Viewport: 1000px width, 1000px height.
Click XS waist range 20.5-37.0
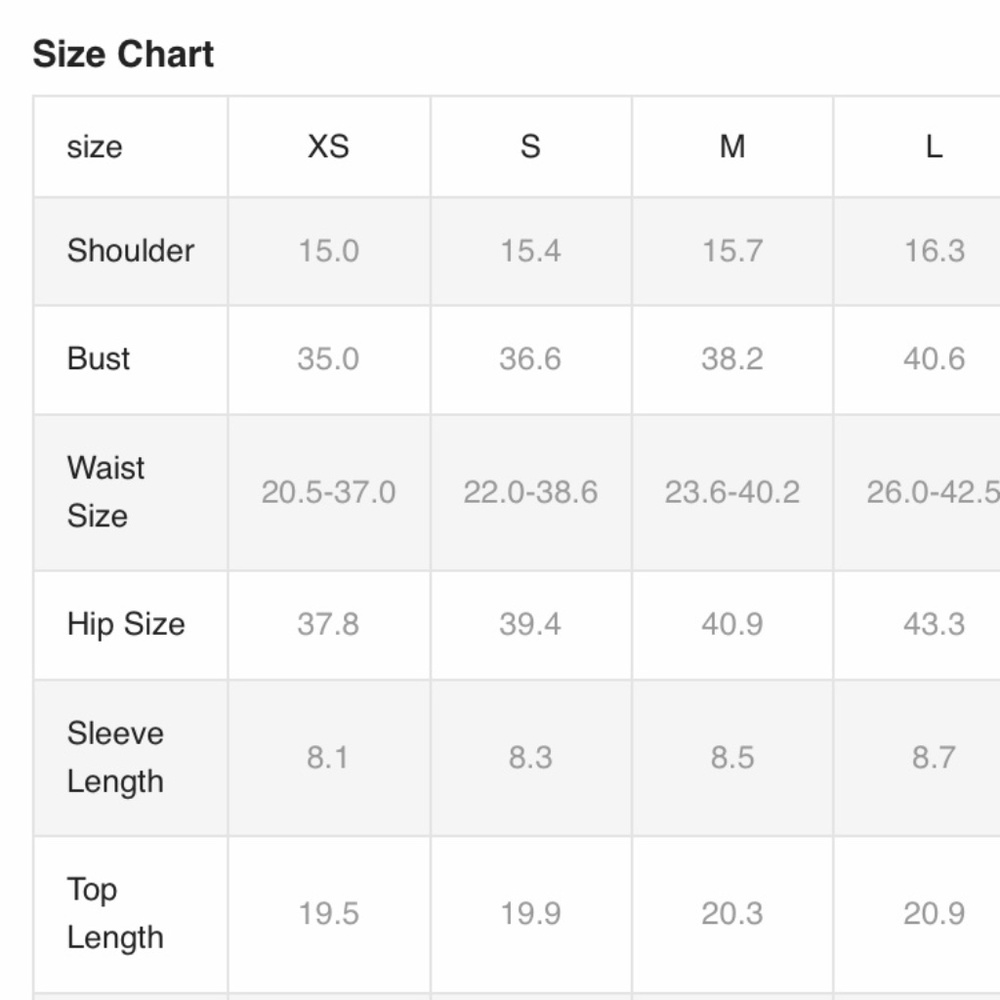coord(328,492)
